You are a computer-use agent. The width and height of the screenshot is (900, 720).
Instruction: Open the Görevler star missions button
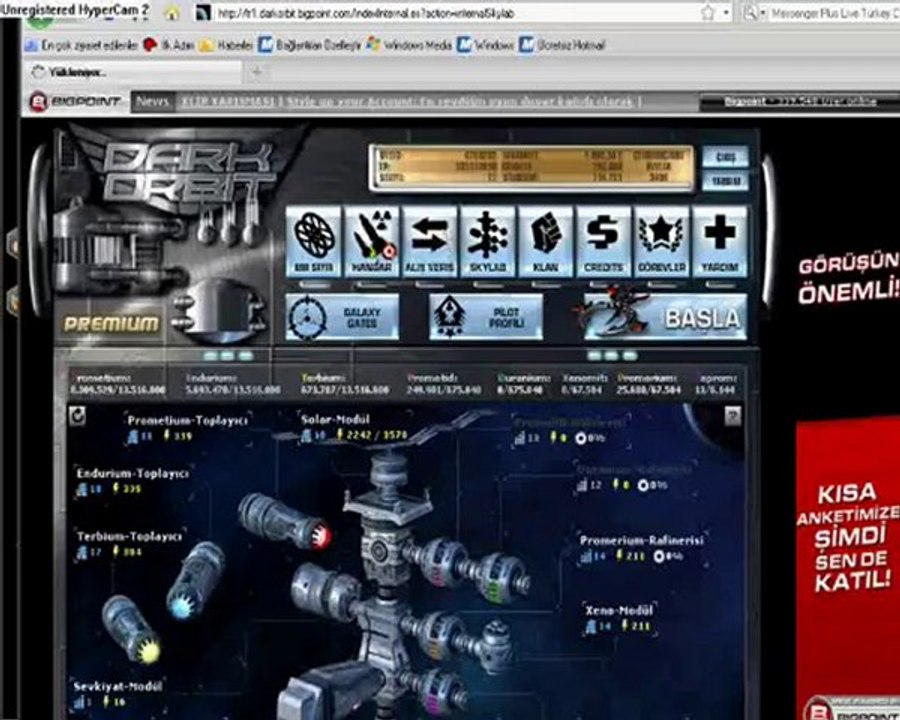coord(662,242)
